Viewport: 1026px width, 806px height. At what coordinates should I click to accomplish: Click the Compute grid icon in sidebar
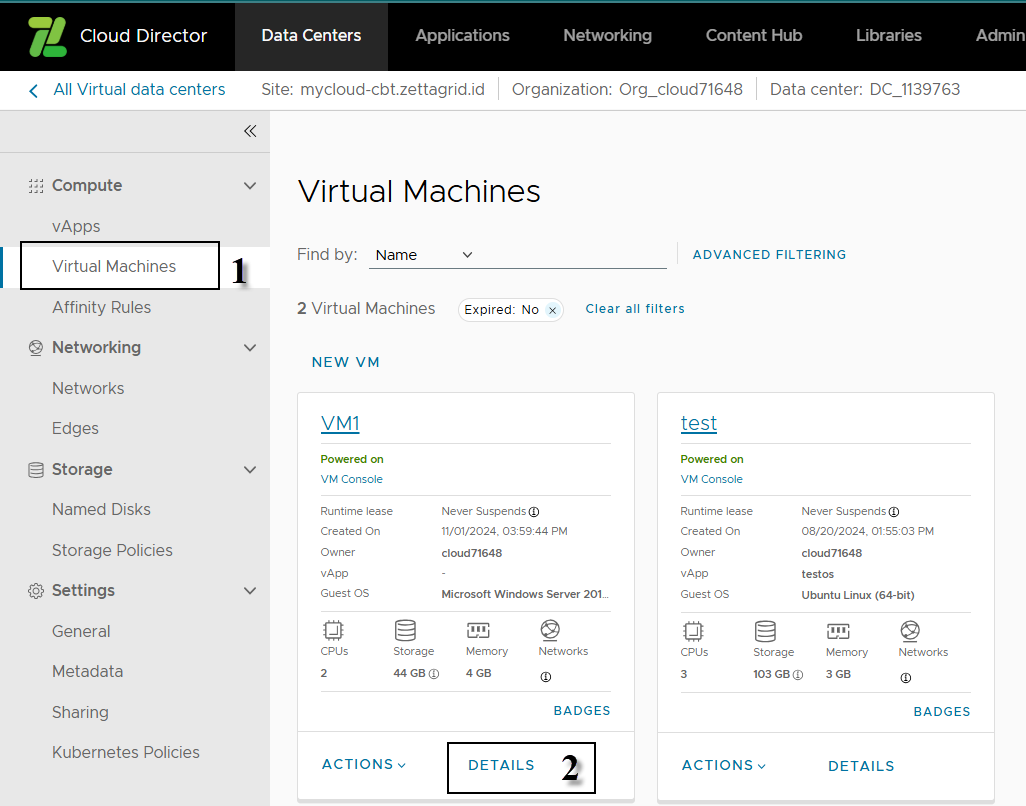[36, 186]
